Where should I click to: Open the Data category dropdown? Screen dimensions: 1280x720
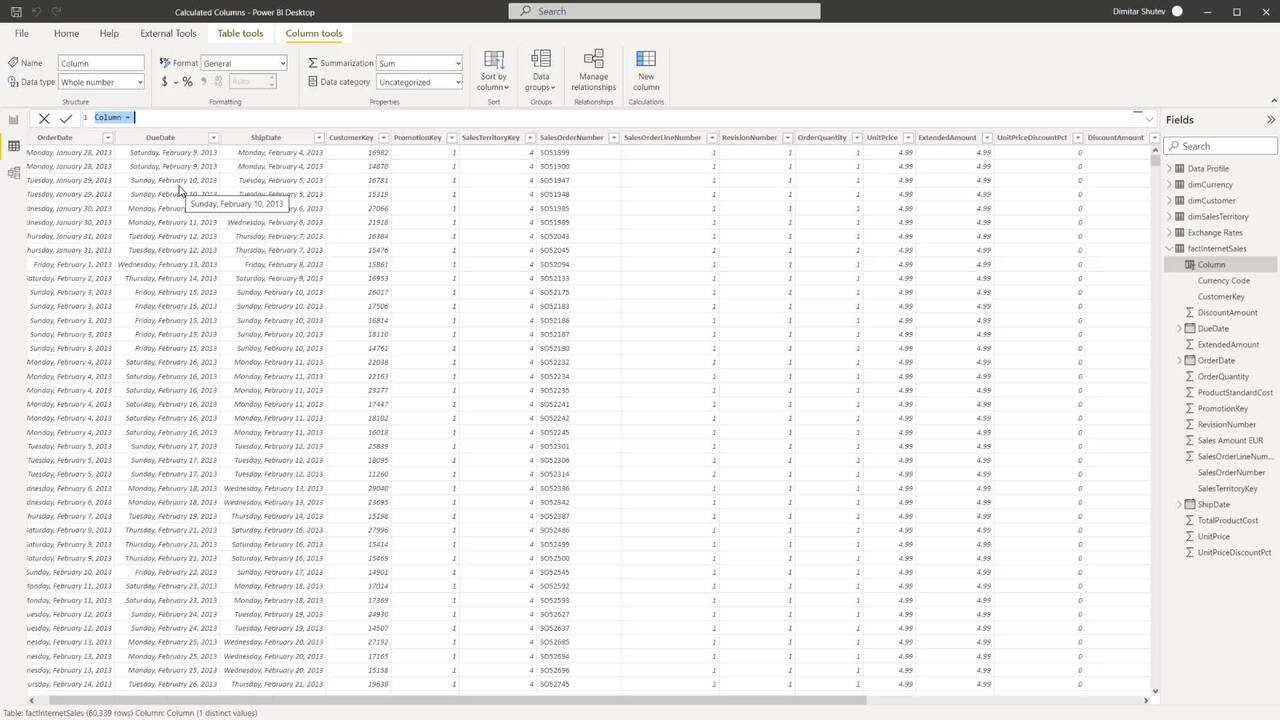click(419, 82)
